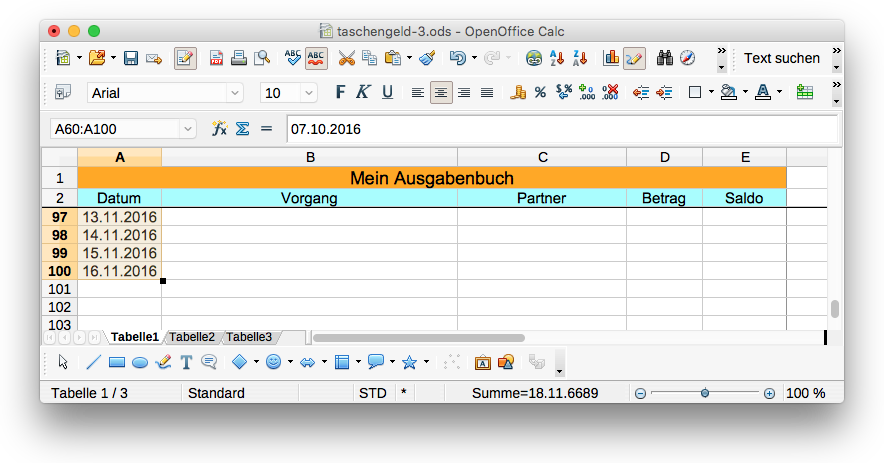Select the Line drawing tool

pyautogui.click(x=94, y=362)
